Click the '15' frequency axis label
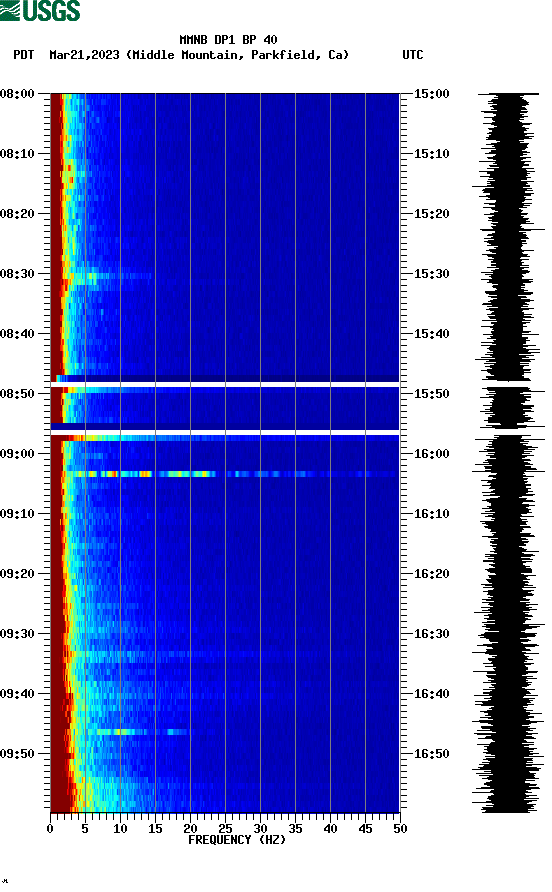The width and height of the screenshot is (552, 892). [155, 828]
